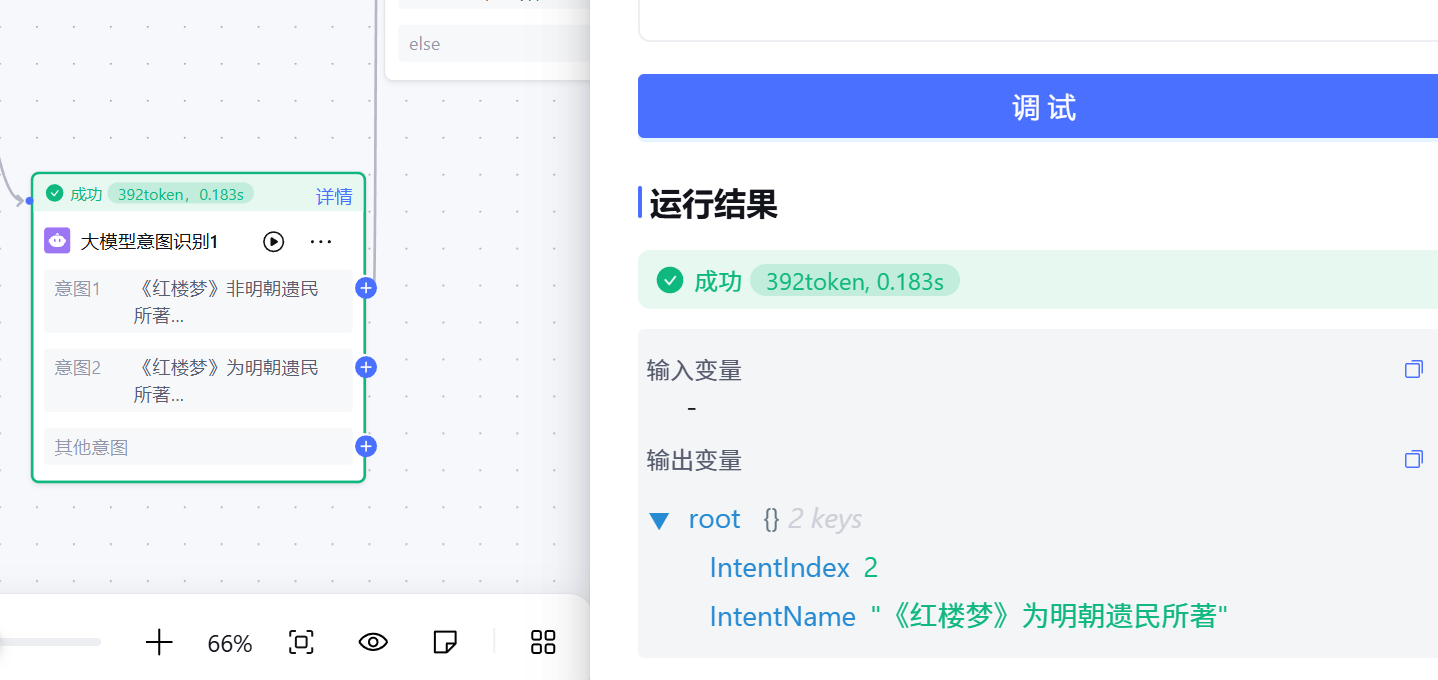Click the purple robot icon of the node
Screen dimensions: 1438x680
click(x=57, y=241)
